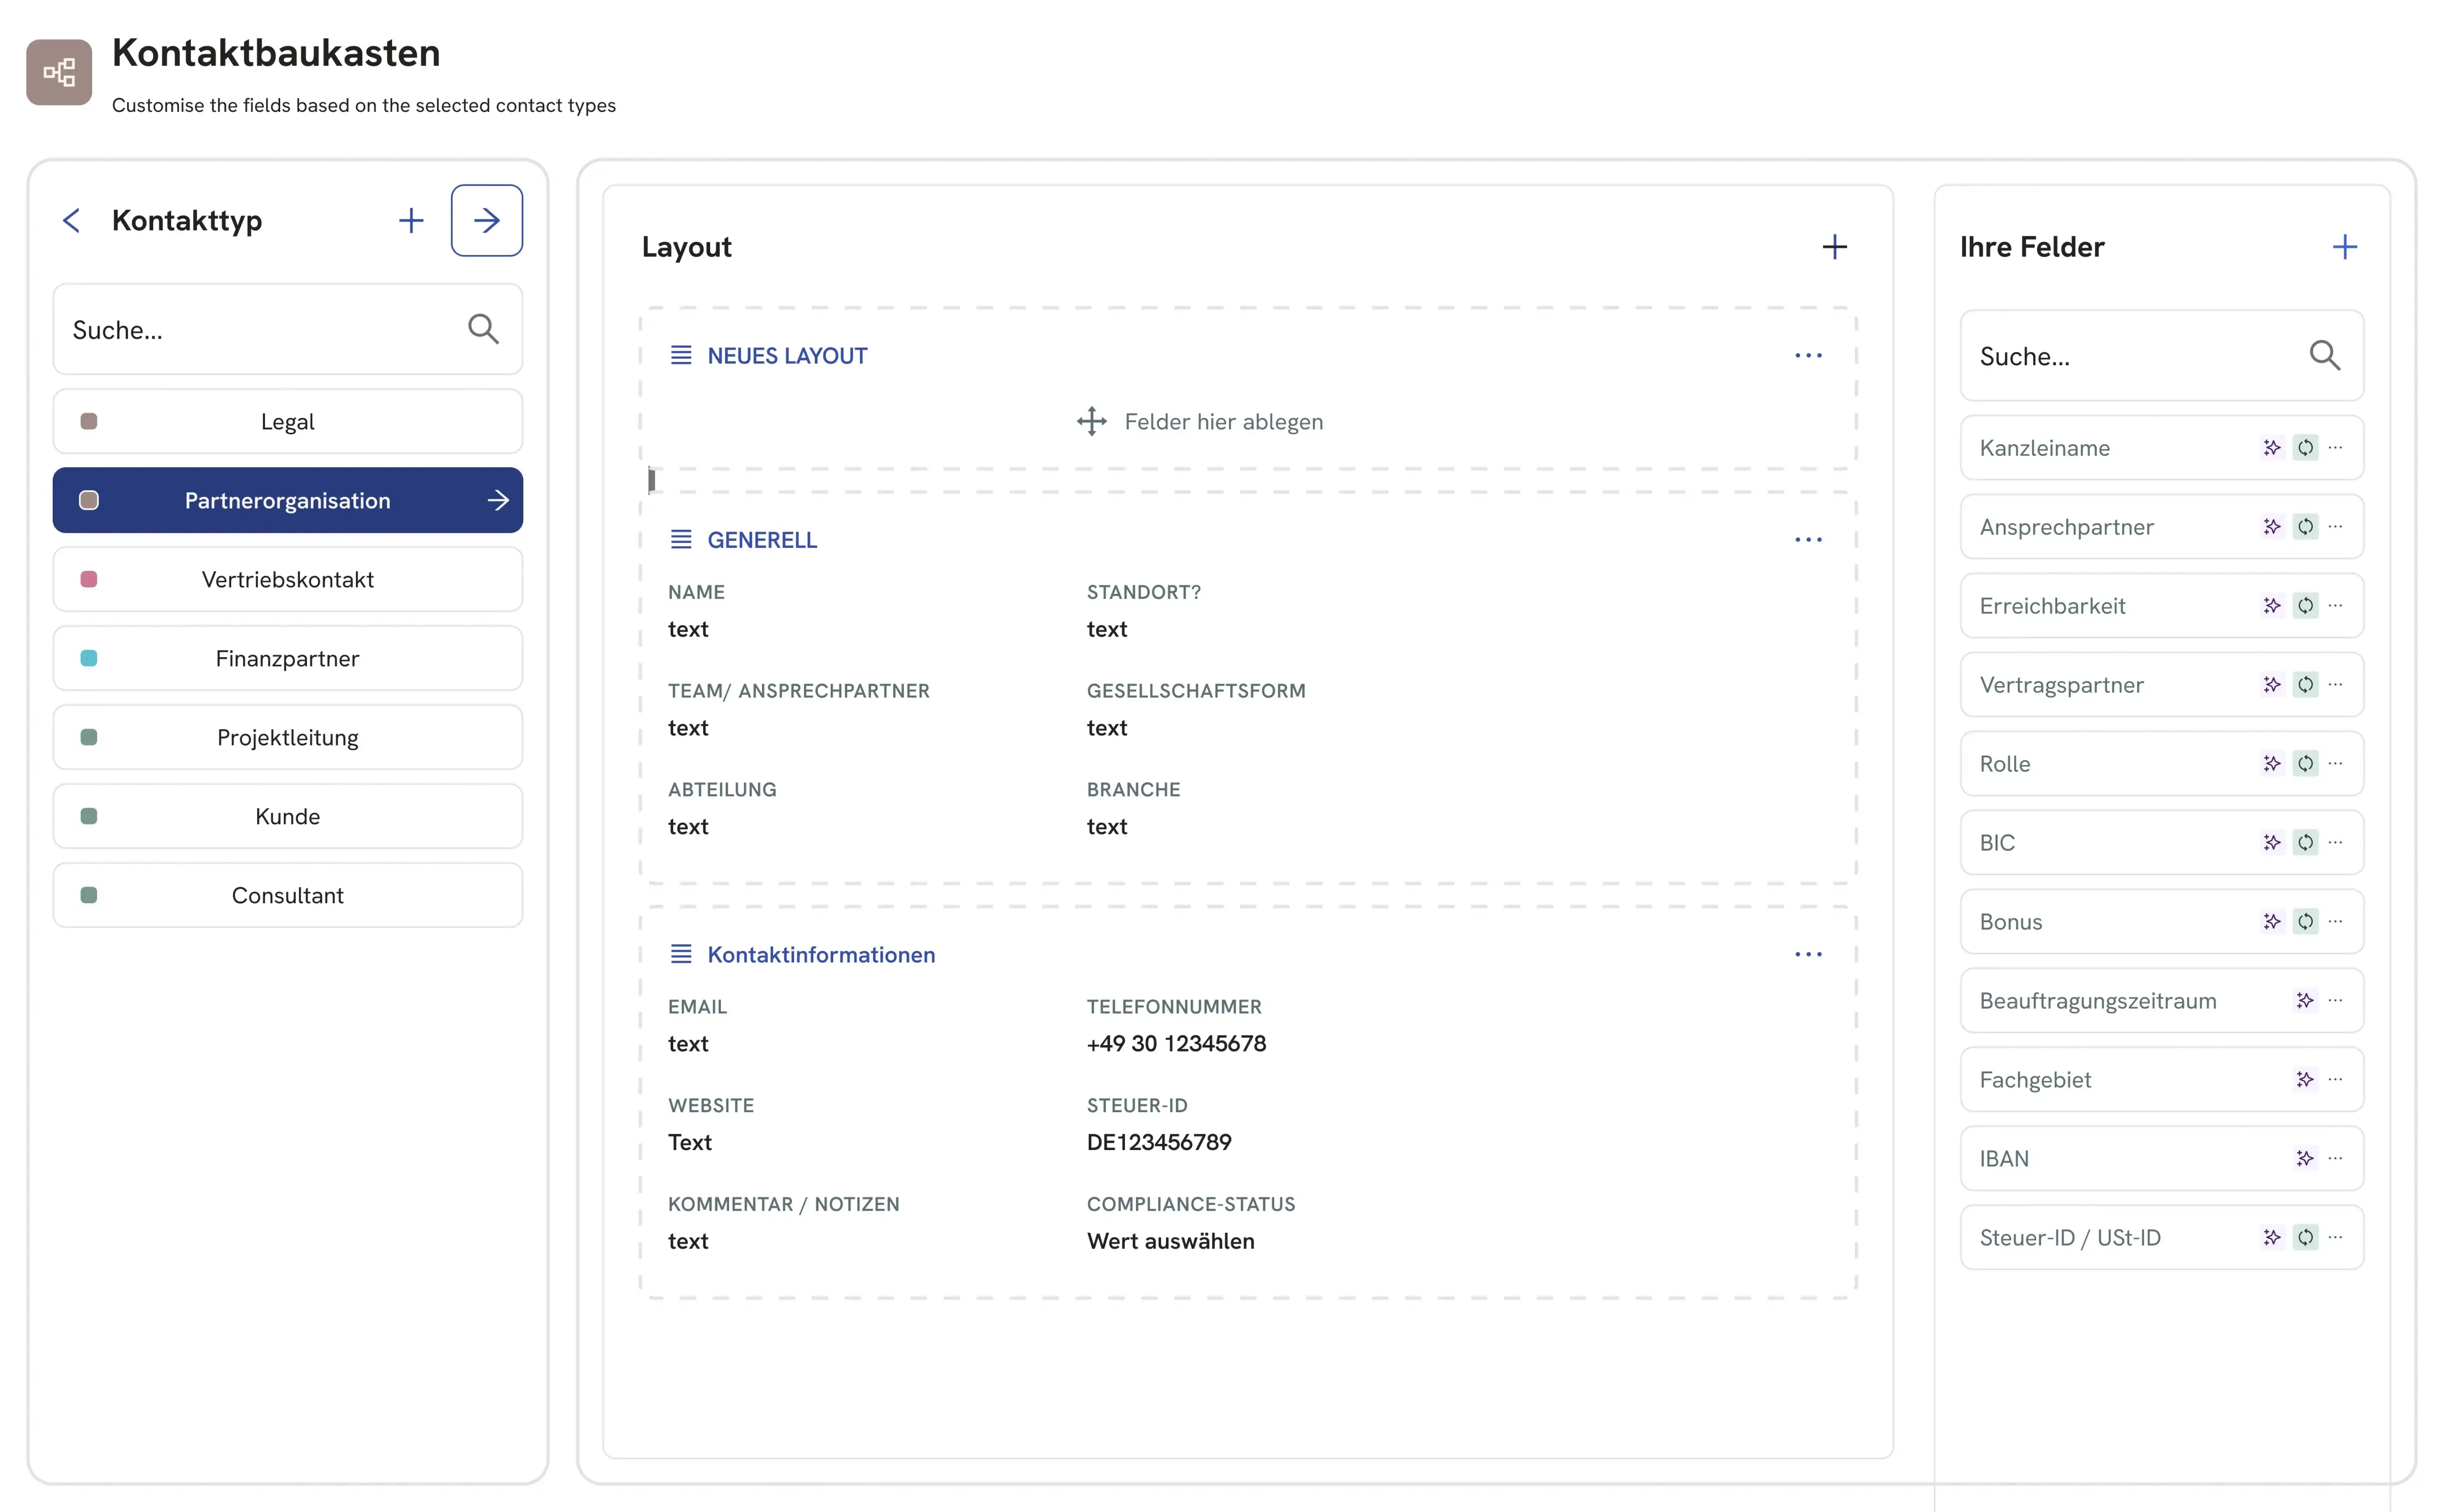Click the boxed right-arrow button beside Kontakttyp
Image resolution: width=2444 pixels, height=1512 pixels.
(x=486, y=220)
